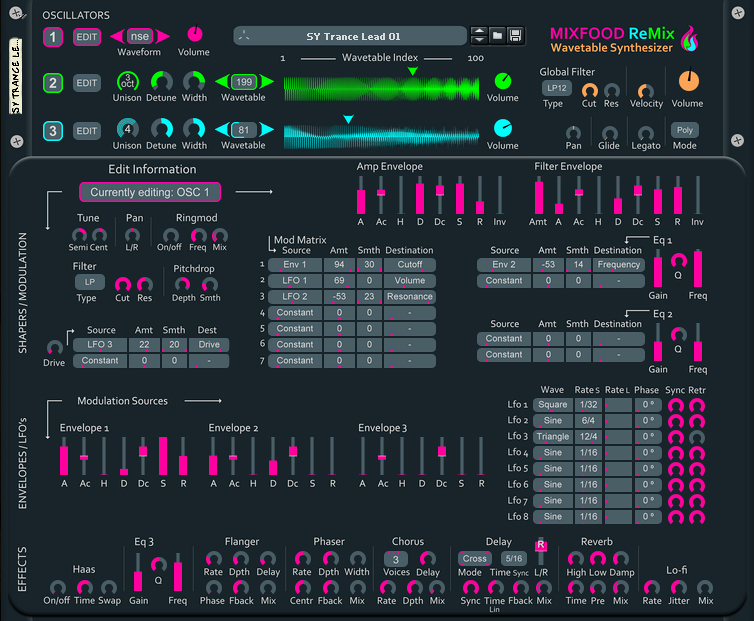The image size is (754, 621).
Task: Open the LP filter type dropdown in Shapers
Action: 90,282
